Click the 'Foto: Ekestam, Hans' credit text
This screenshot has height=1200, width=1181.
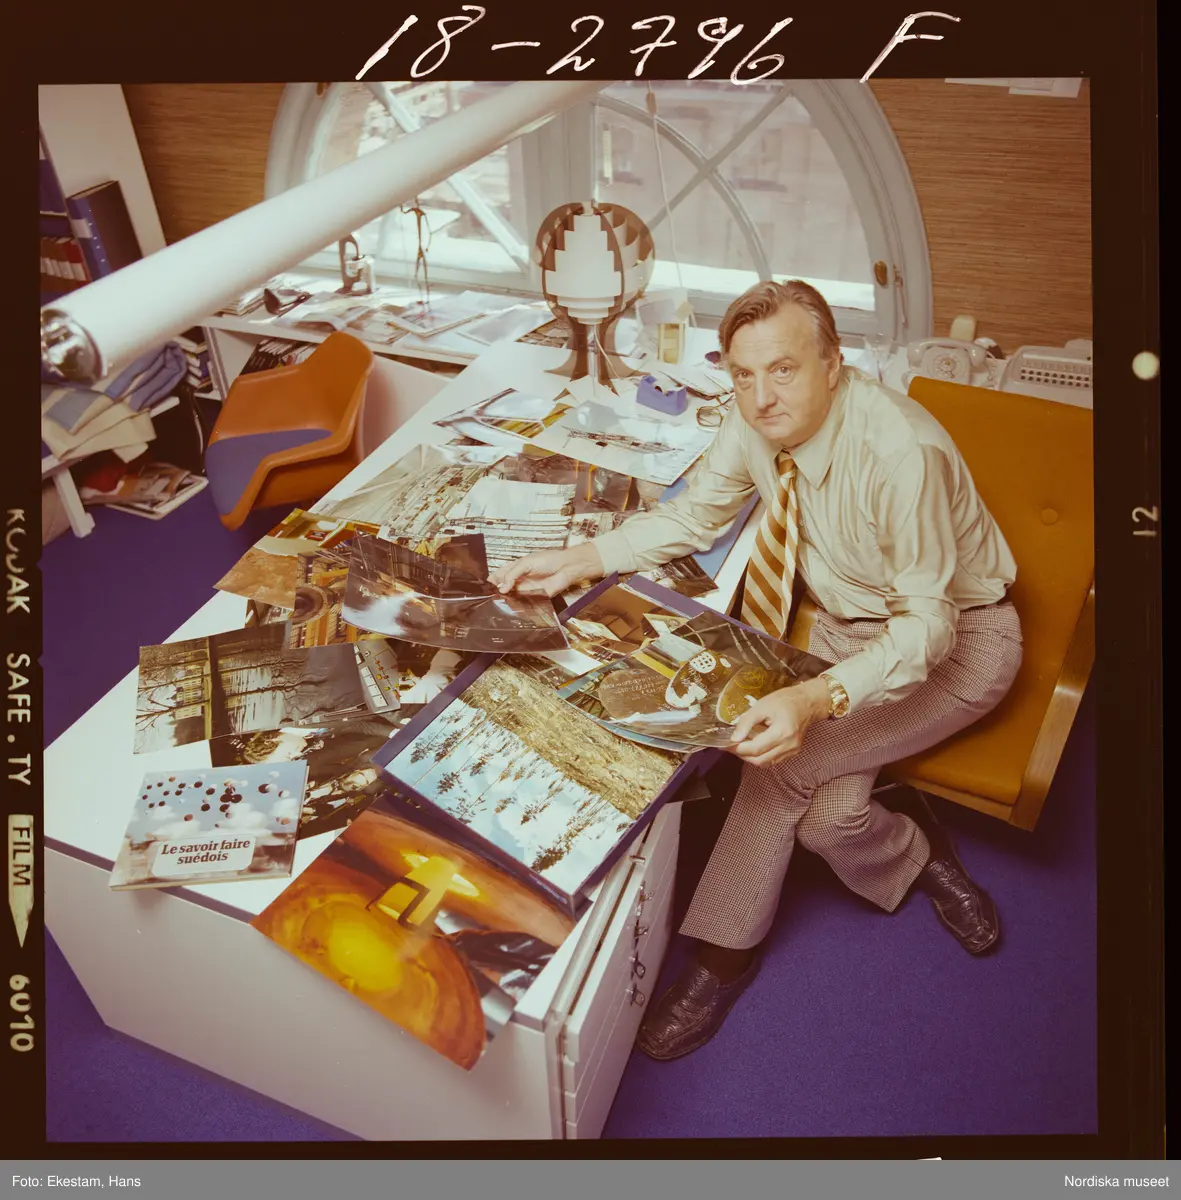click(73, 1181)
